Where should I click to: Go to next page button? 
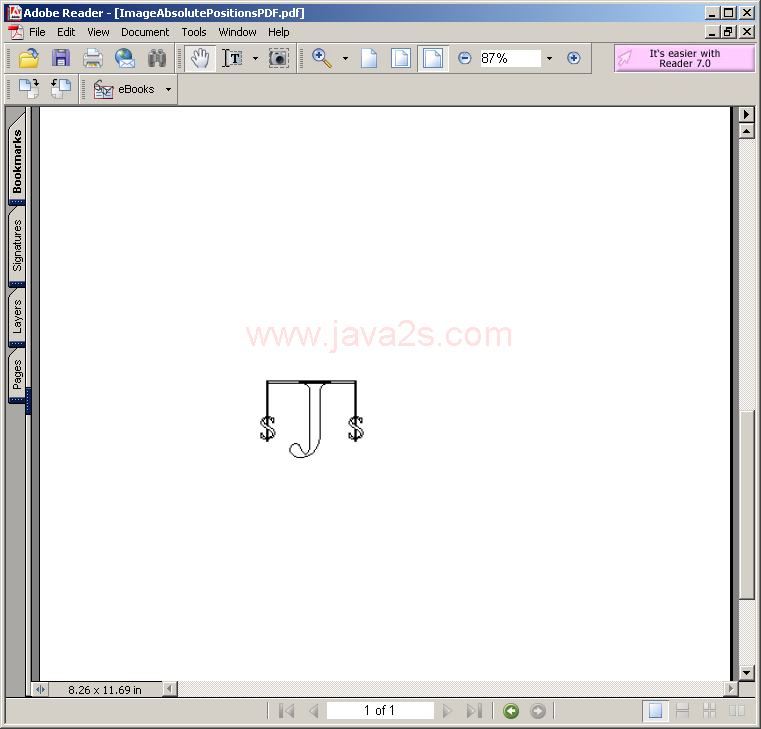coord(447,711)
